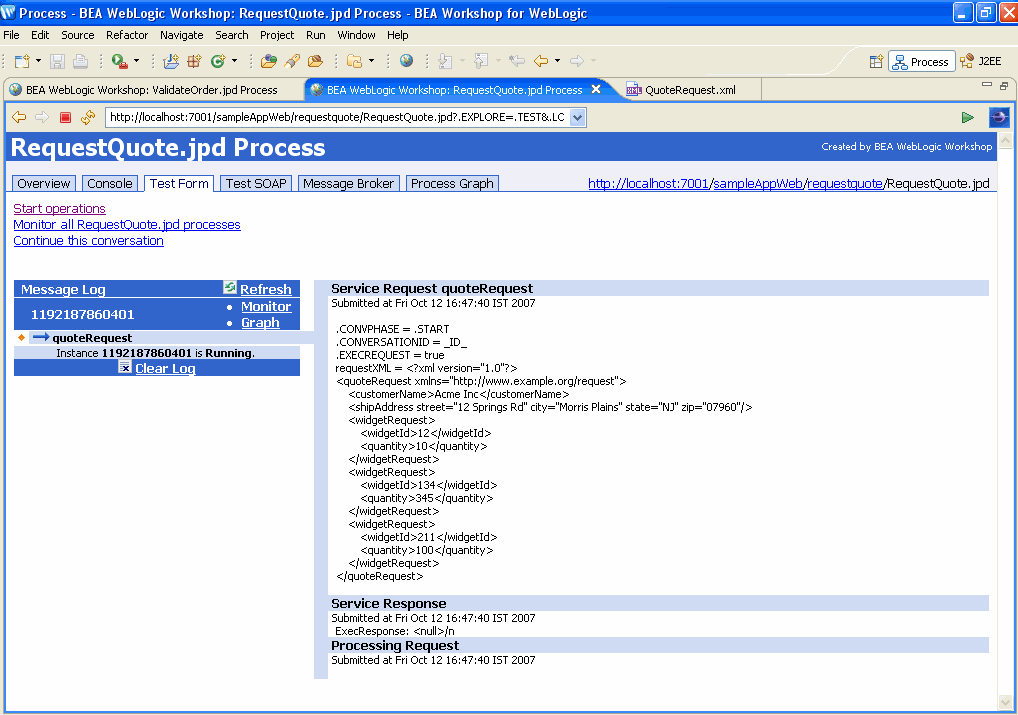The image size is (1018, 715).
Task: Click the browser Forward arrow icon
Action: [42, 117]
